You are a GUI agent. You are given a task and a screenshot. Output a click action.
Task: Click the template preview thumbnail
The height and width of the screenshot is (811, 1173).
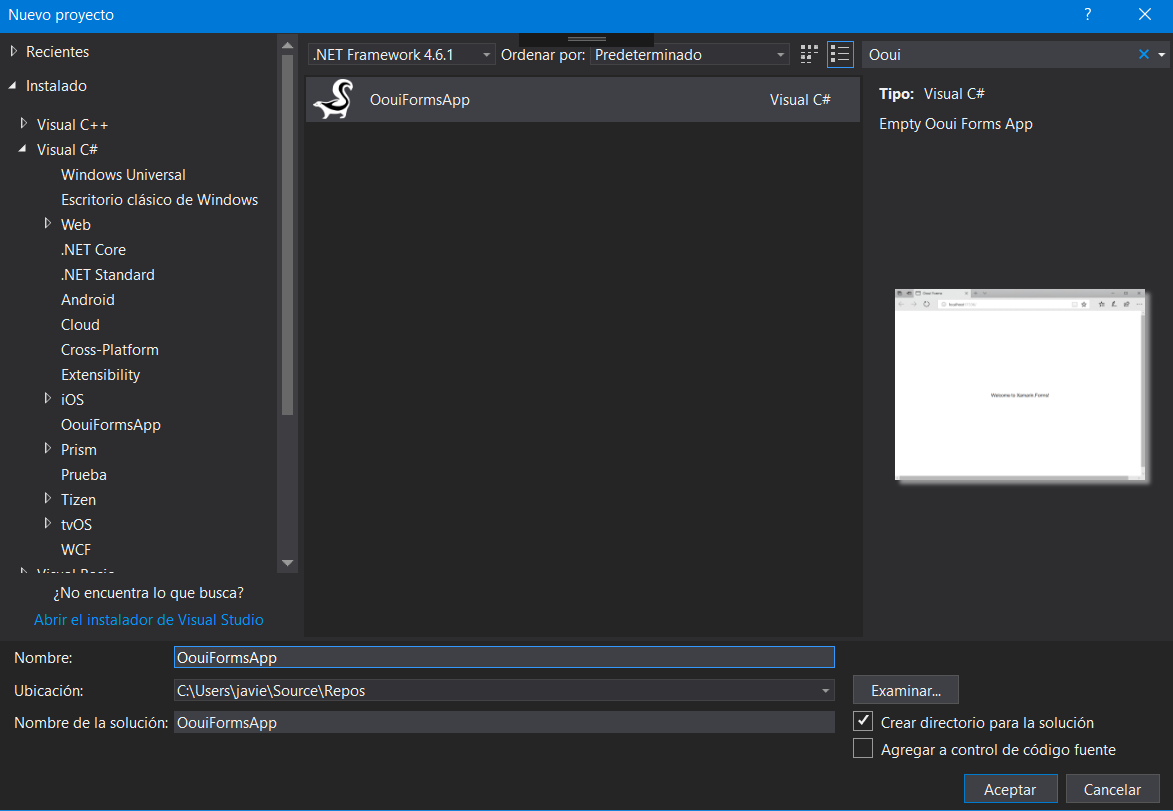click(1019, 385)
